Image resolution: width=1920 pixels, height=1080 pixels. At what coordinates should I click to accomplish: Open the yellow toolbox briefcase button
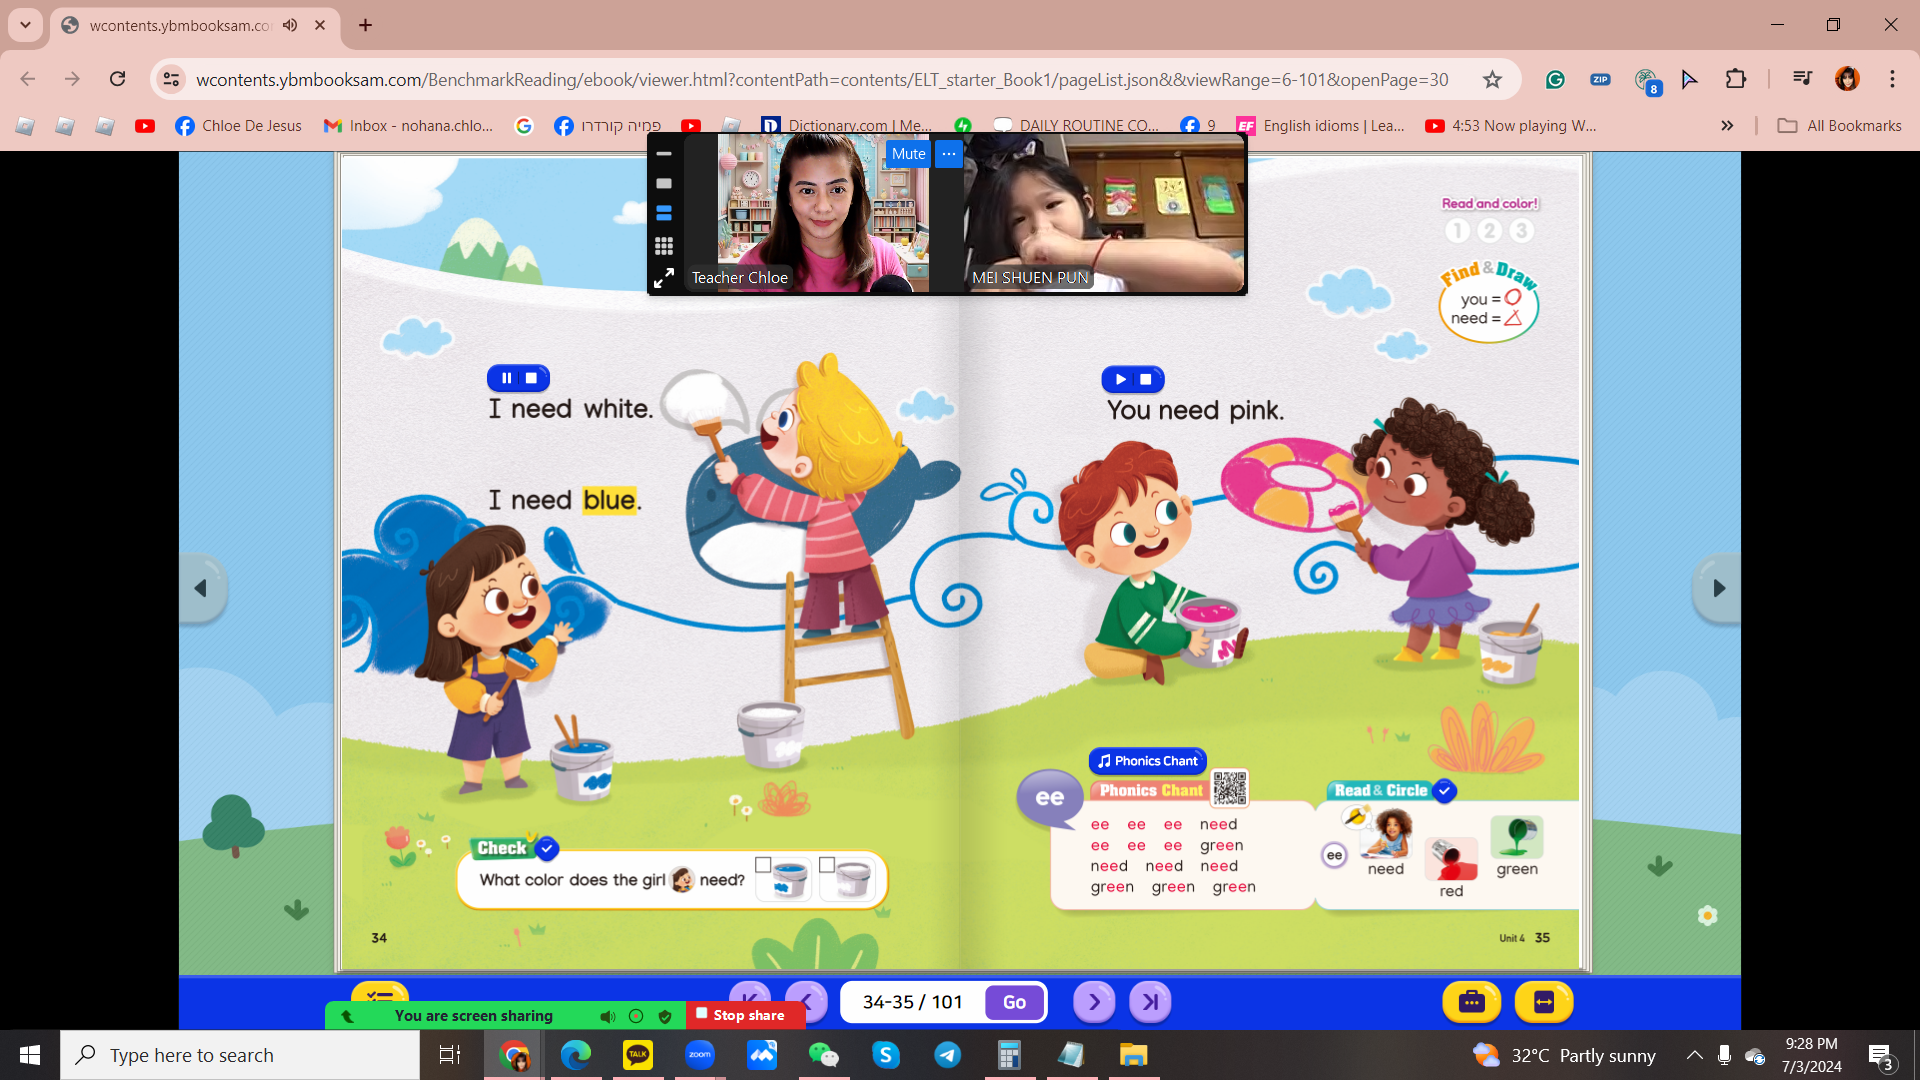(x=1471, y=1001)
